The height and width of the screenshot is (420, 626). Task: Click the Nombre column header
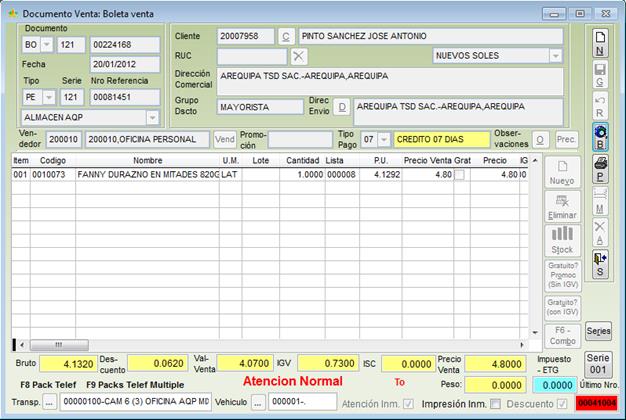147,160
